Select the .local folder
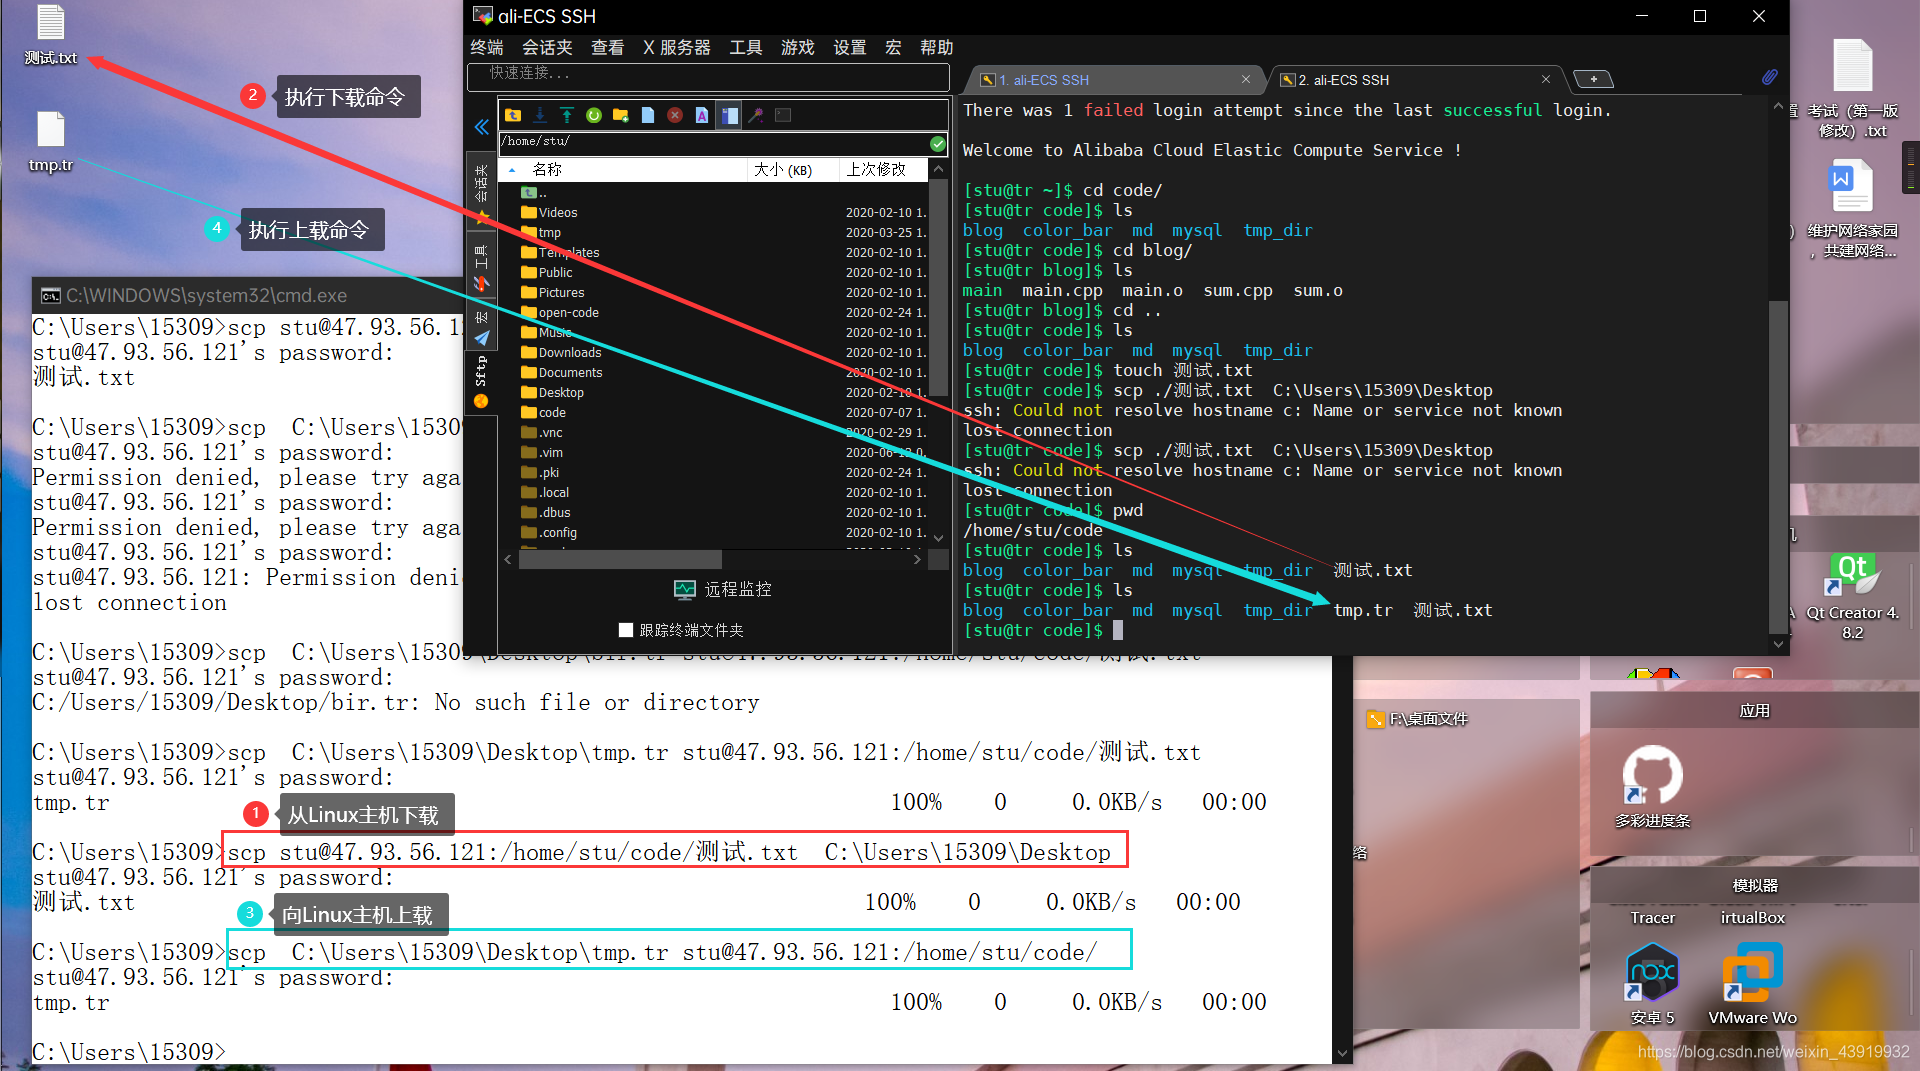This screenshot has width=1920, height=1071. [714, 493]
